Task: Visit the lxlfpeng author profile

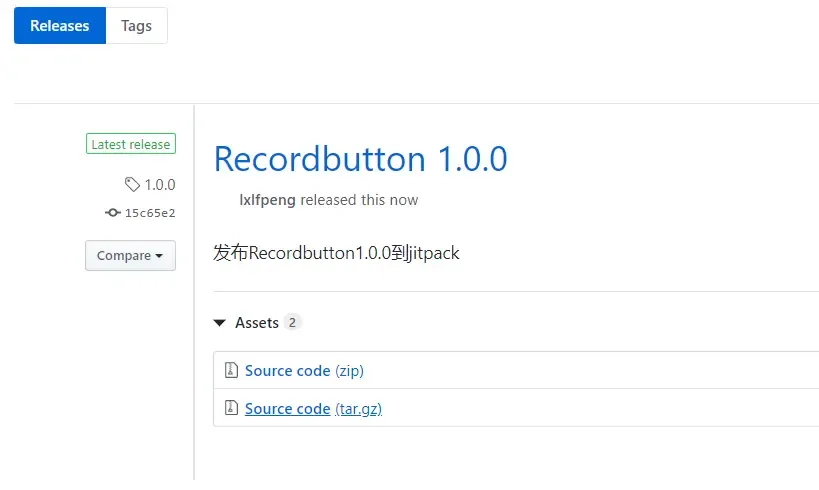Action: click(x=267, y=200)
